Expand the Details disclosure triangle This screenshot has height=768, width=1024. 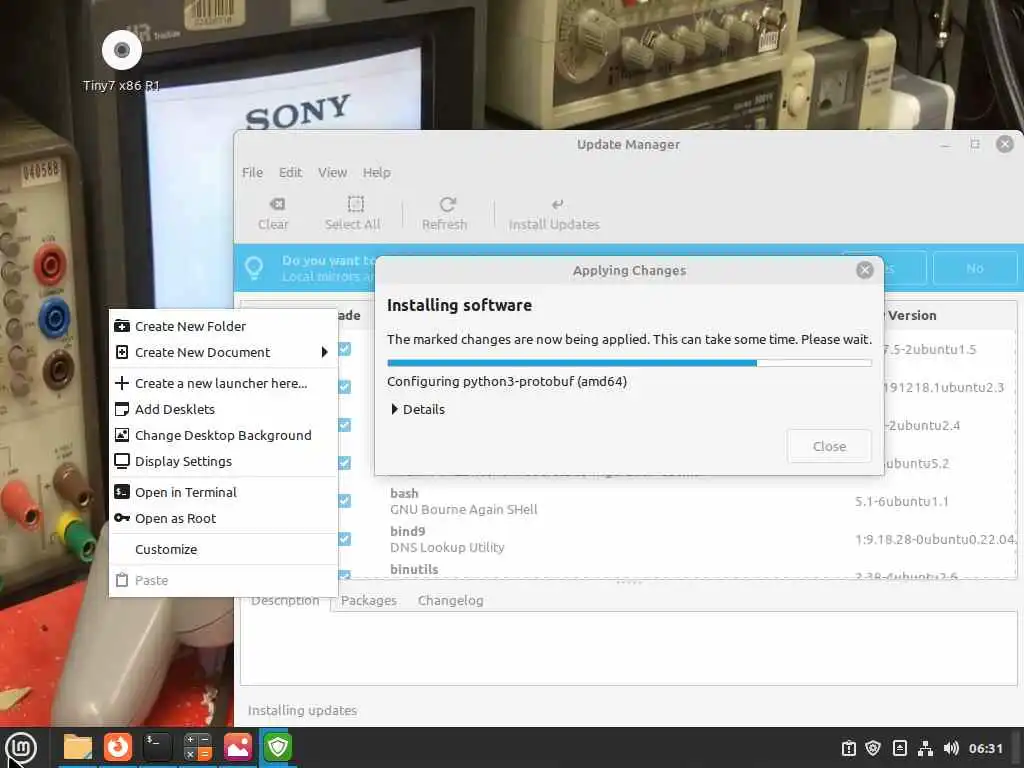pyautogui.click(x=394, y=409)
